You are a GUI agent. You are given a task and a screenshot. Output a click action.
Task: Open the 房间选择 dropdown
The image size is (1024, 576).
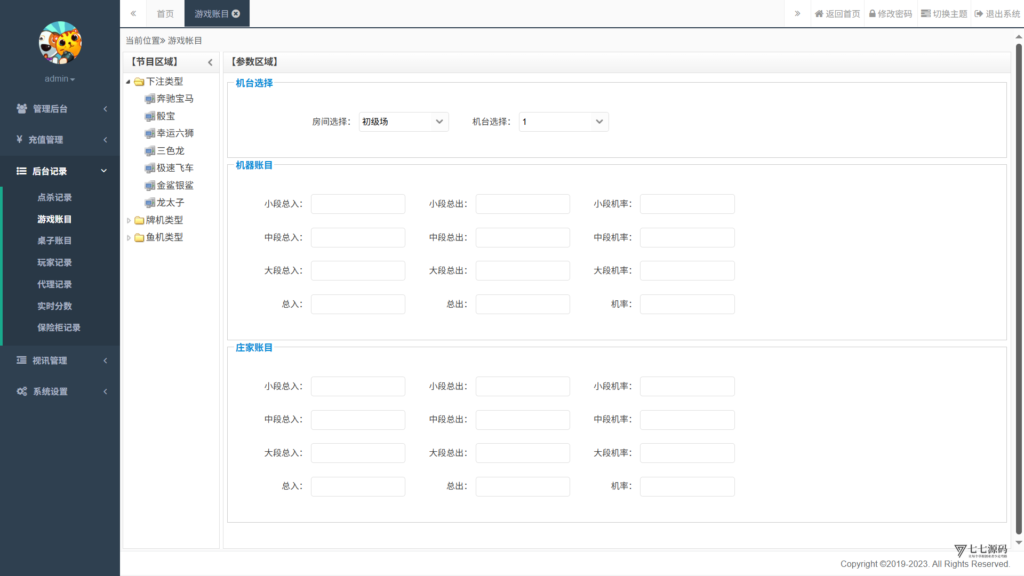[404, 121]
